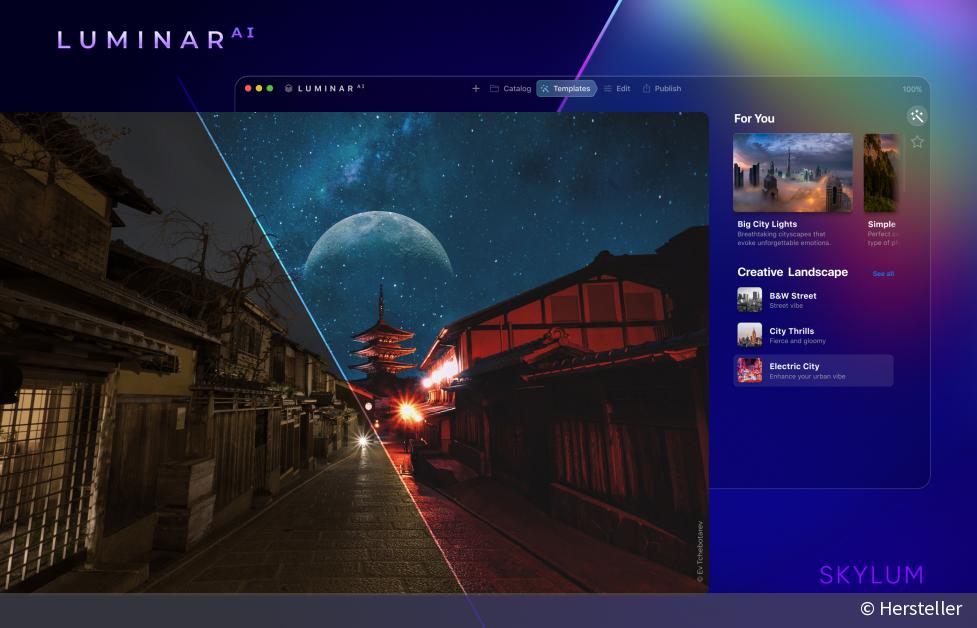977x628 pixels.
Task: Toggle the favorites star below the wand icon
Action: (x=917, y=141)
